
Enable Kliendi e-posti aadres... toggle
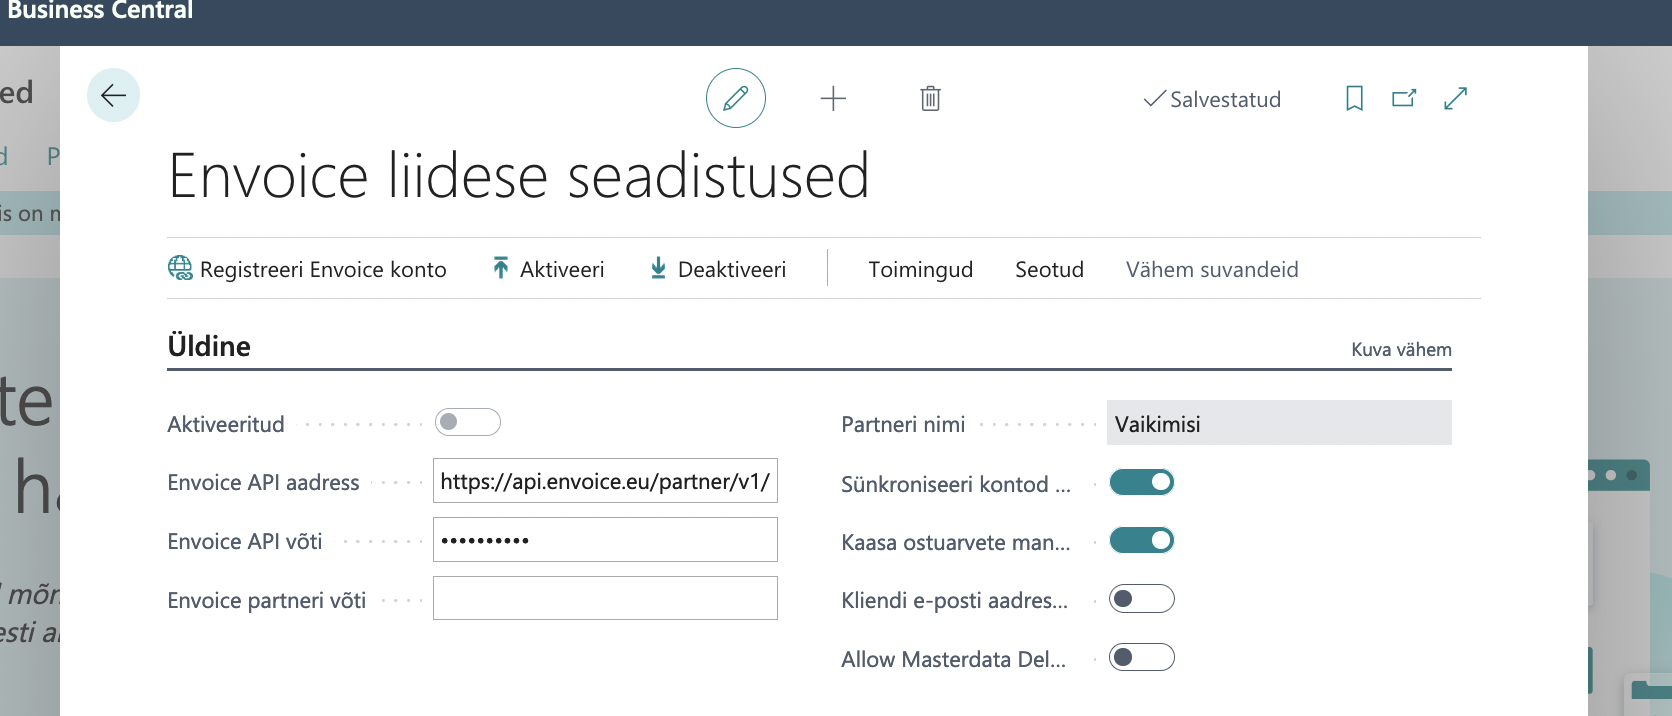(1142, 599)
